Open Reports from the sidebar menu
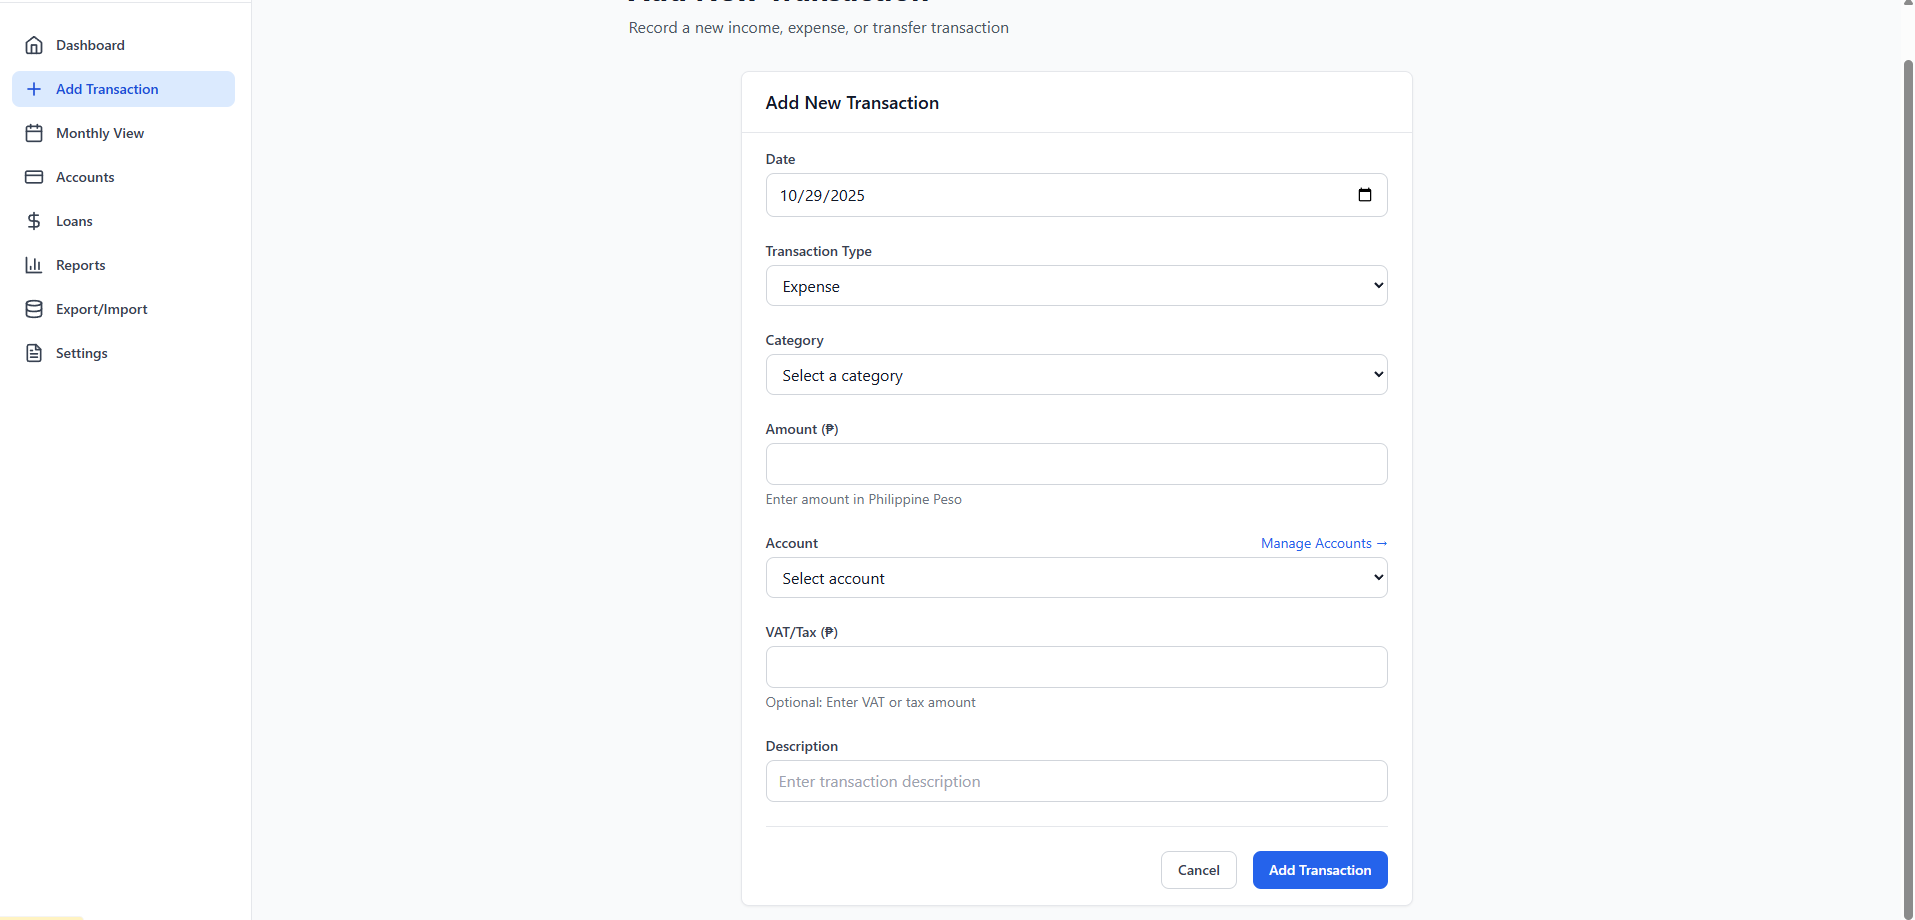The height and width of the screenshot is (920, 1915). click(81, 265)
